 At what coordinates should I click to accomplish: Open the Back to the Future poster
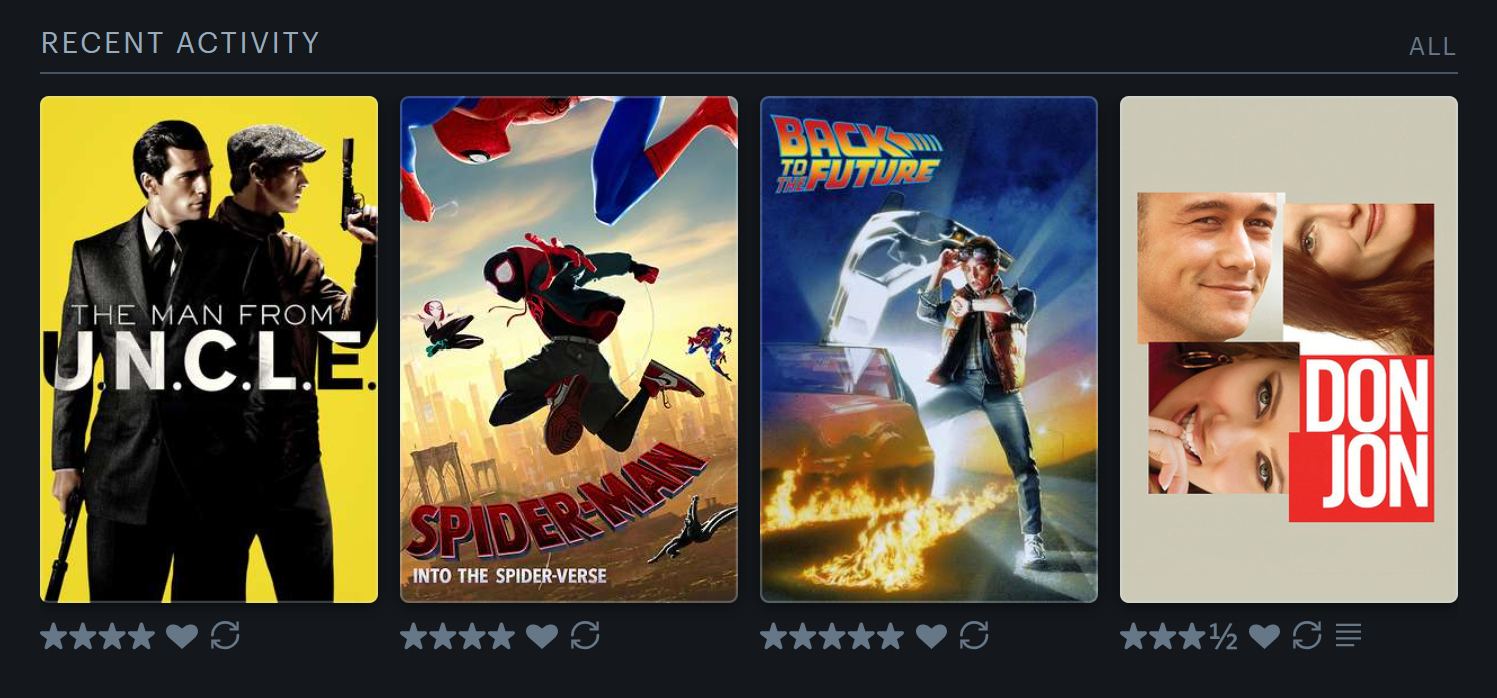pyautogui.click(x=929, y=349)
